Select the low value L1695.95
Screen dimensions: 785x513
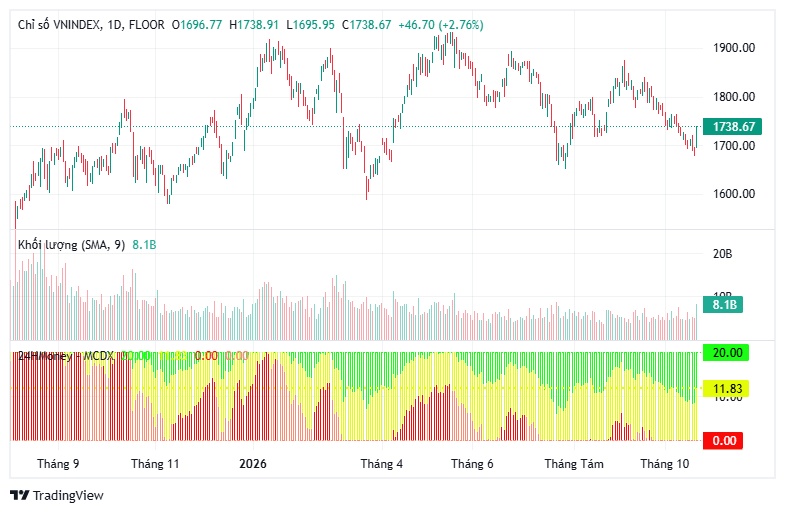310,25
